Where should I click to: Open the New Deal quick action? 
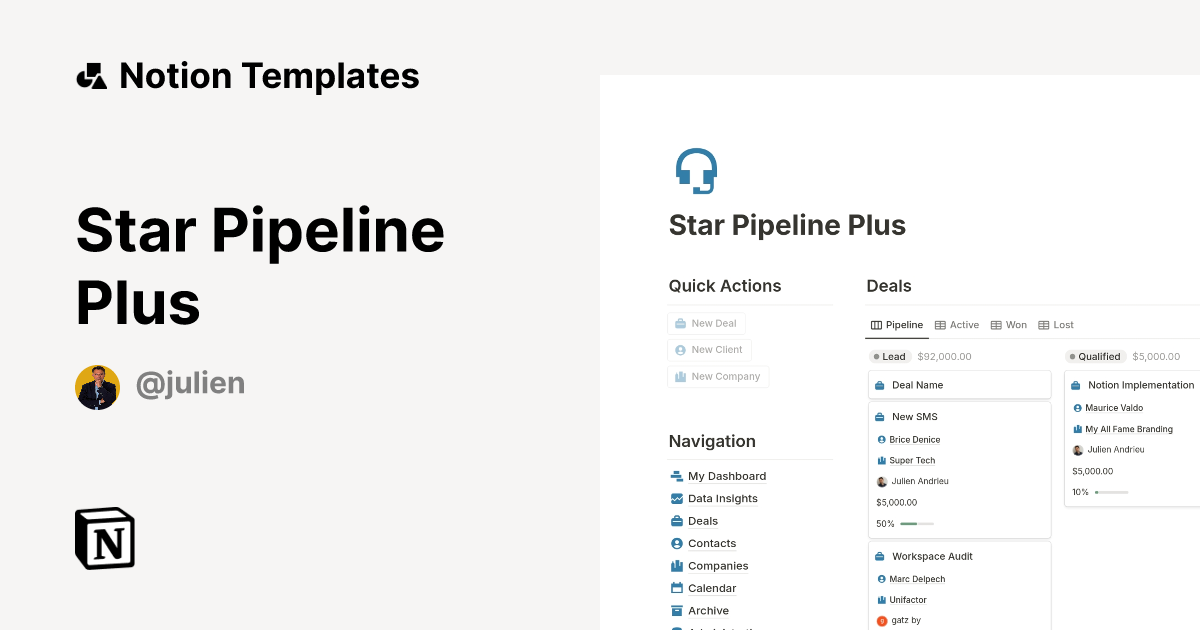706,323
